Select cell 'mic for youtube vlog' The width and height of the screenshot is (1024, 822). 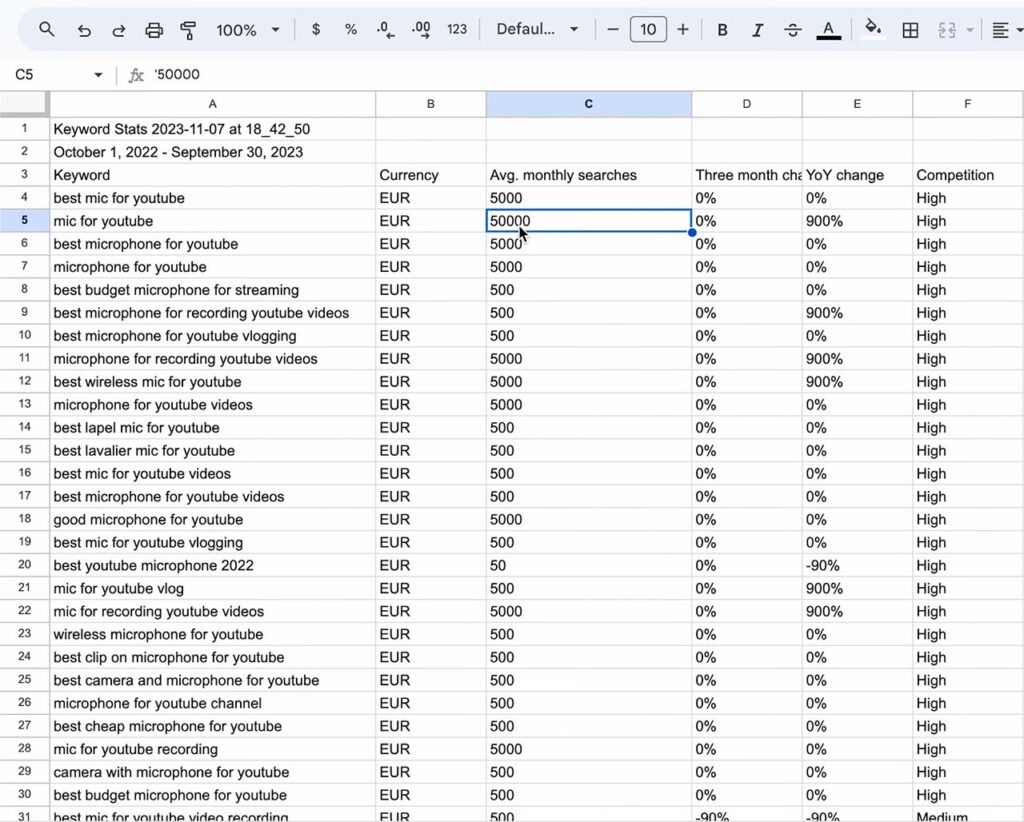point(212,588)
